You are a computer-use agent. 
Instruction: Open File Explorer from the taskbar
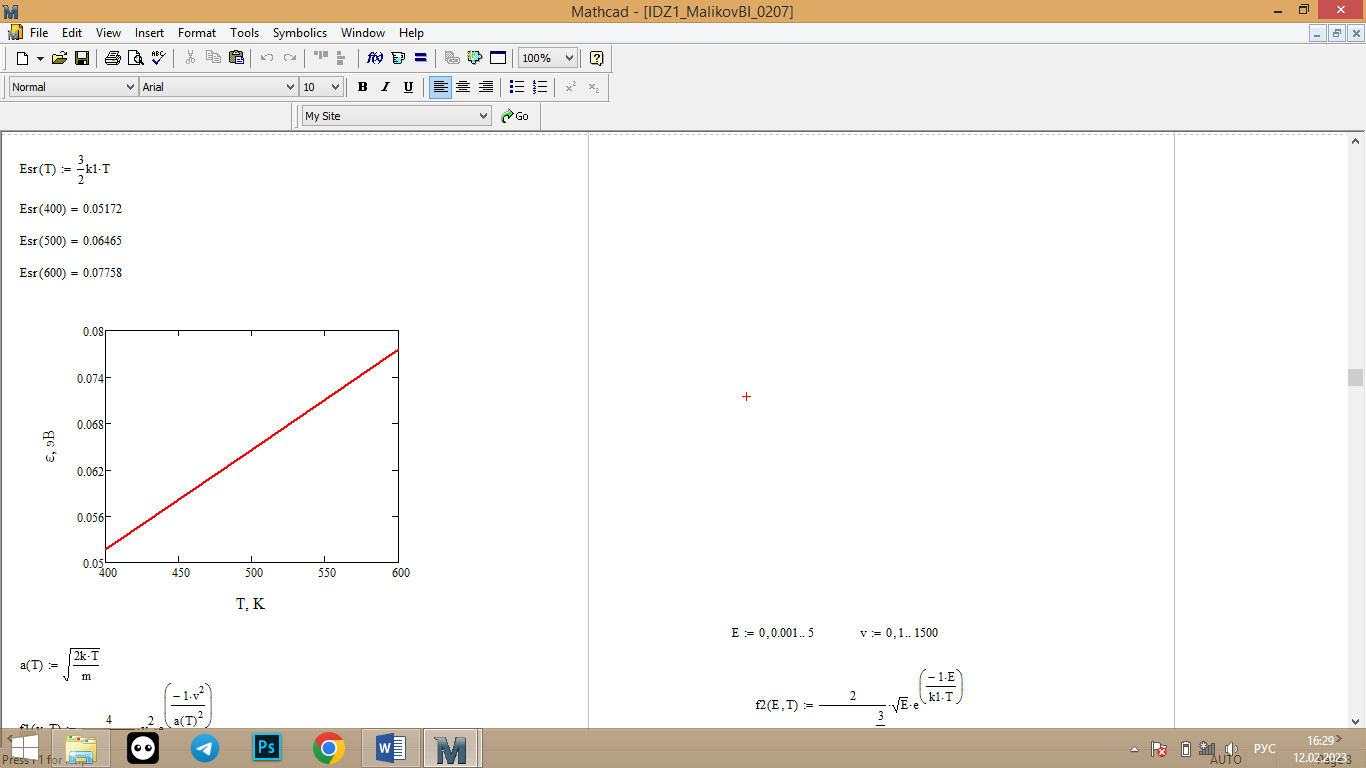tap(81, 748)
